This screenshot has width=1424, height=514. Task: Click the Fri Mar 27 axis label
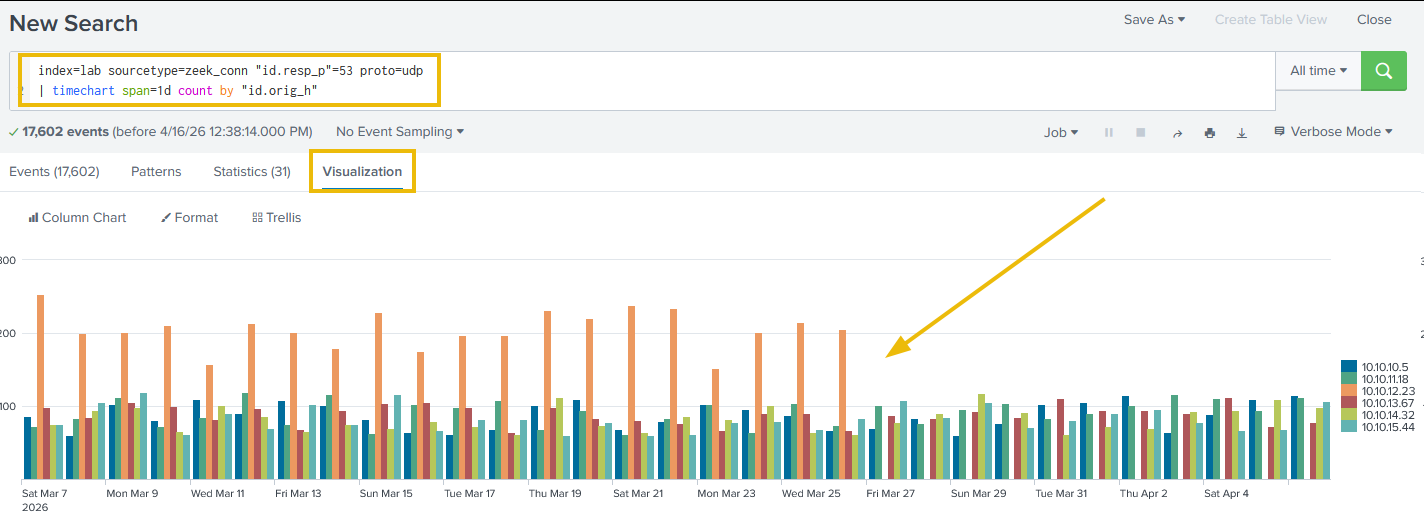coord(890,493)
